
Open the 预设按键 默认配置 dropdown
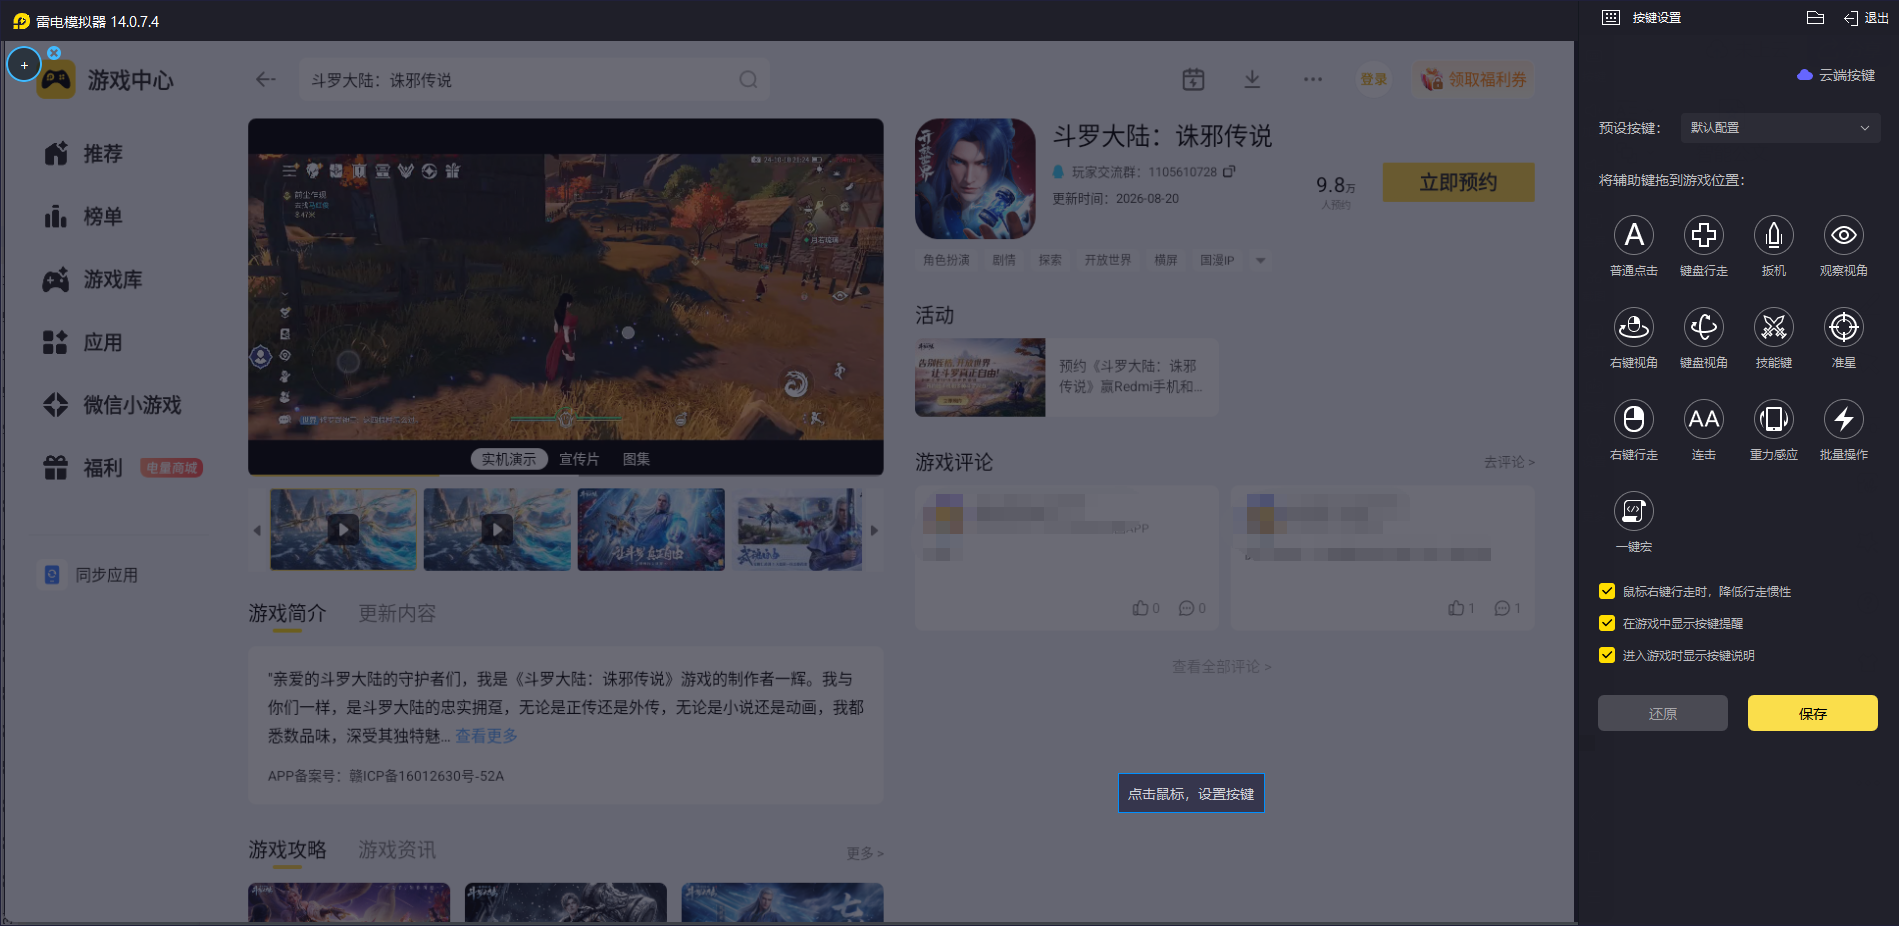[1780, 128]
